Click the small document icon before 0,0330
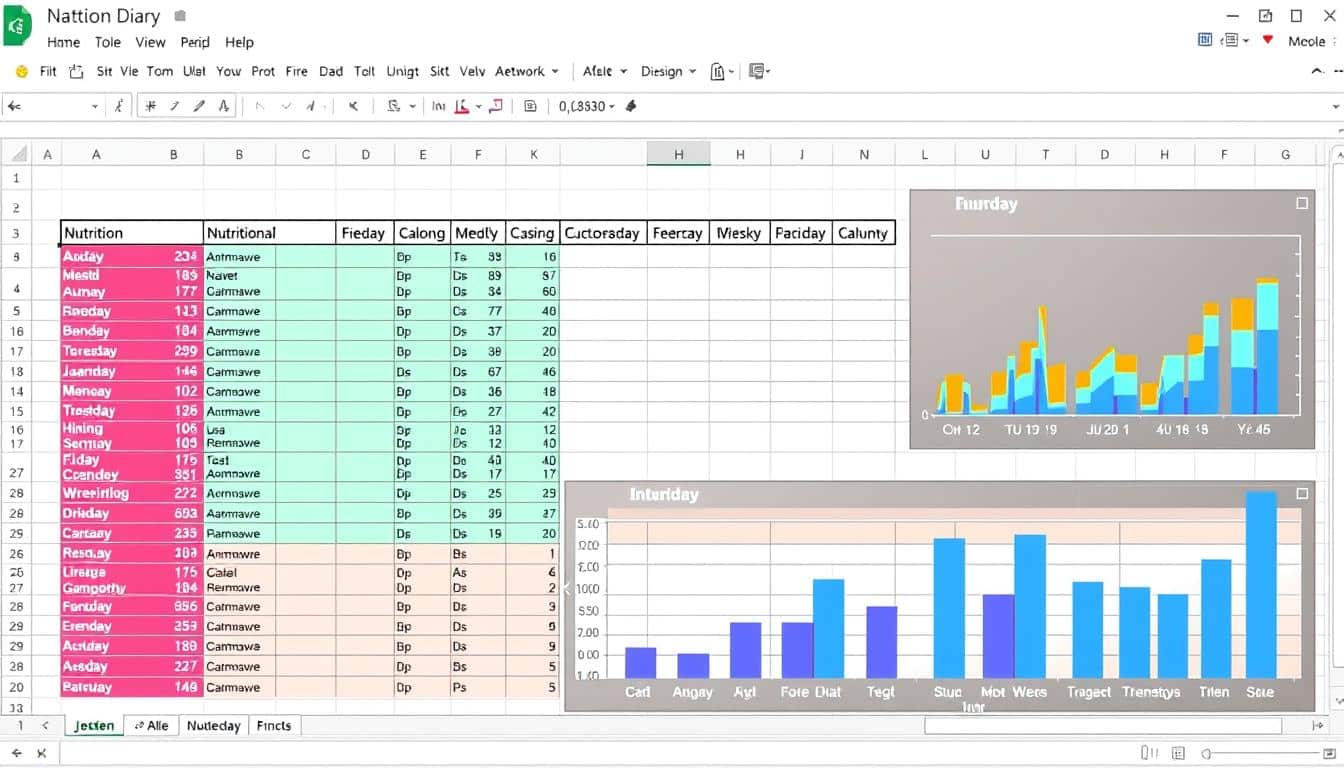 tap(530, 106)
